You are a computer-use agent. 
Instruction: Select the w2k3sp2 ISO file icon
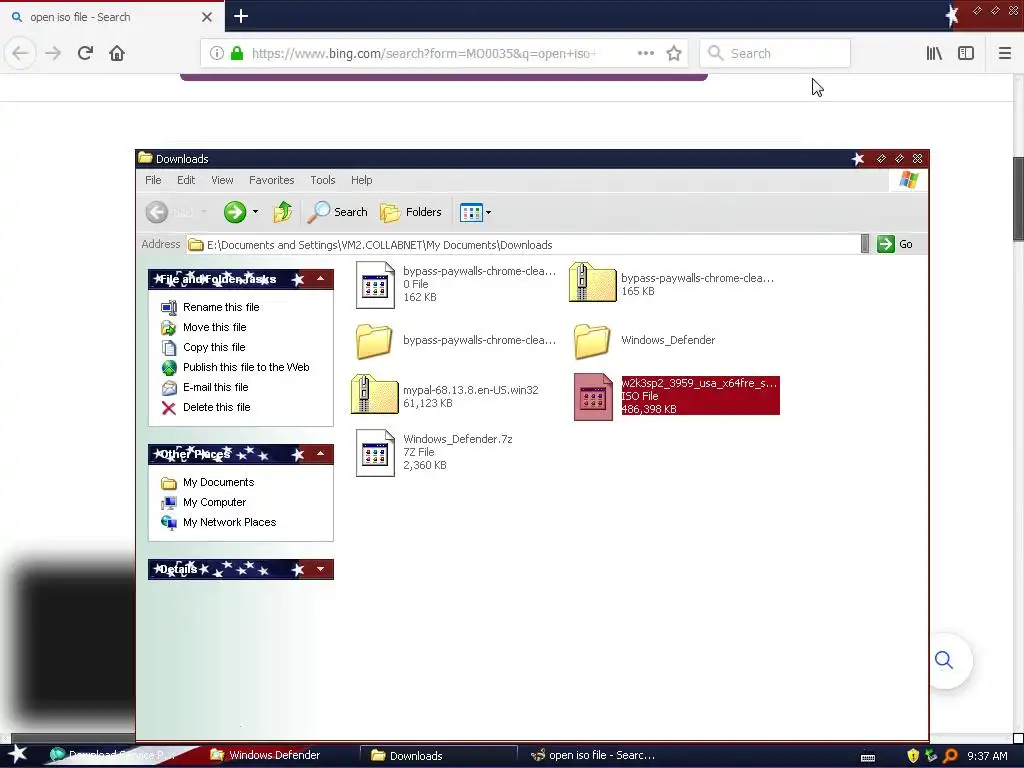[x=593, y=396]
